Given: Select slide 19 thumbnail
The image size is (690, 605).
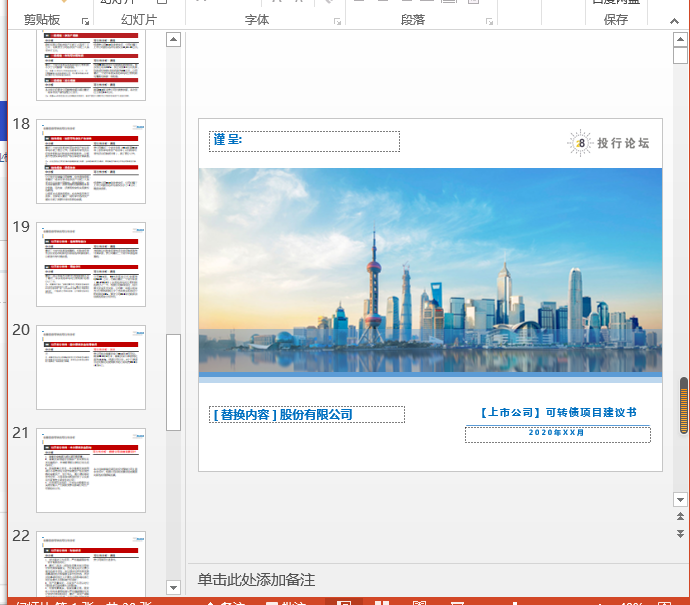Looking at the screenshot, I should click(x=91, y=264).
